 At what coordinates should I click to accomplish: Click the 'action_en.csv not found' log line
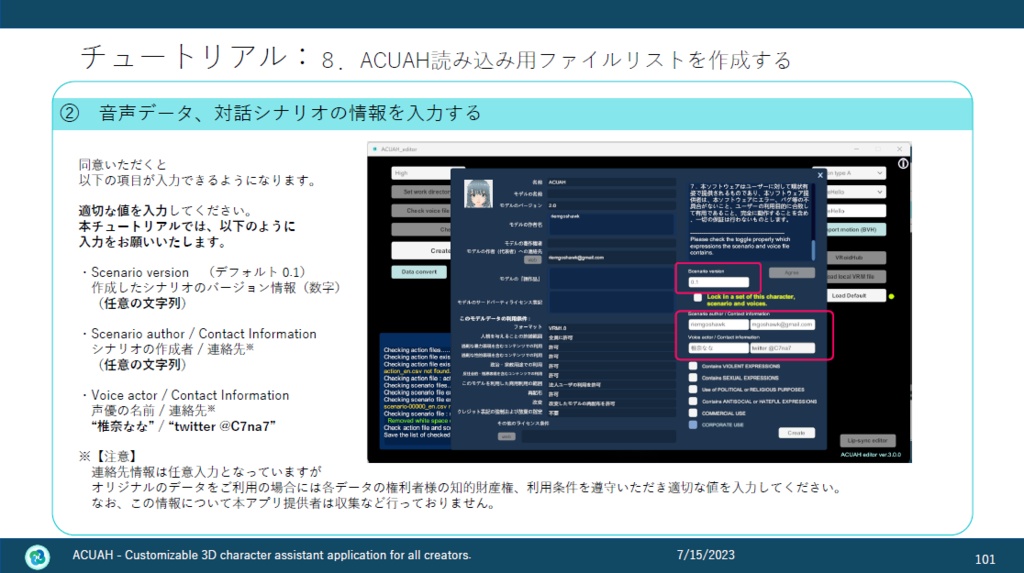(417, 371)
